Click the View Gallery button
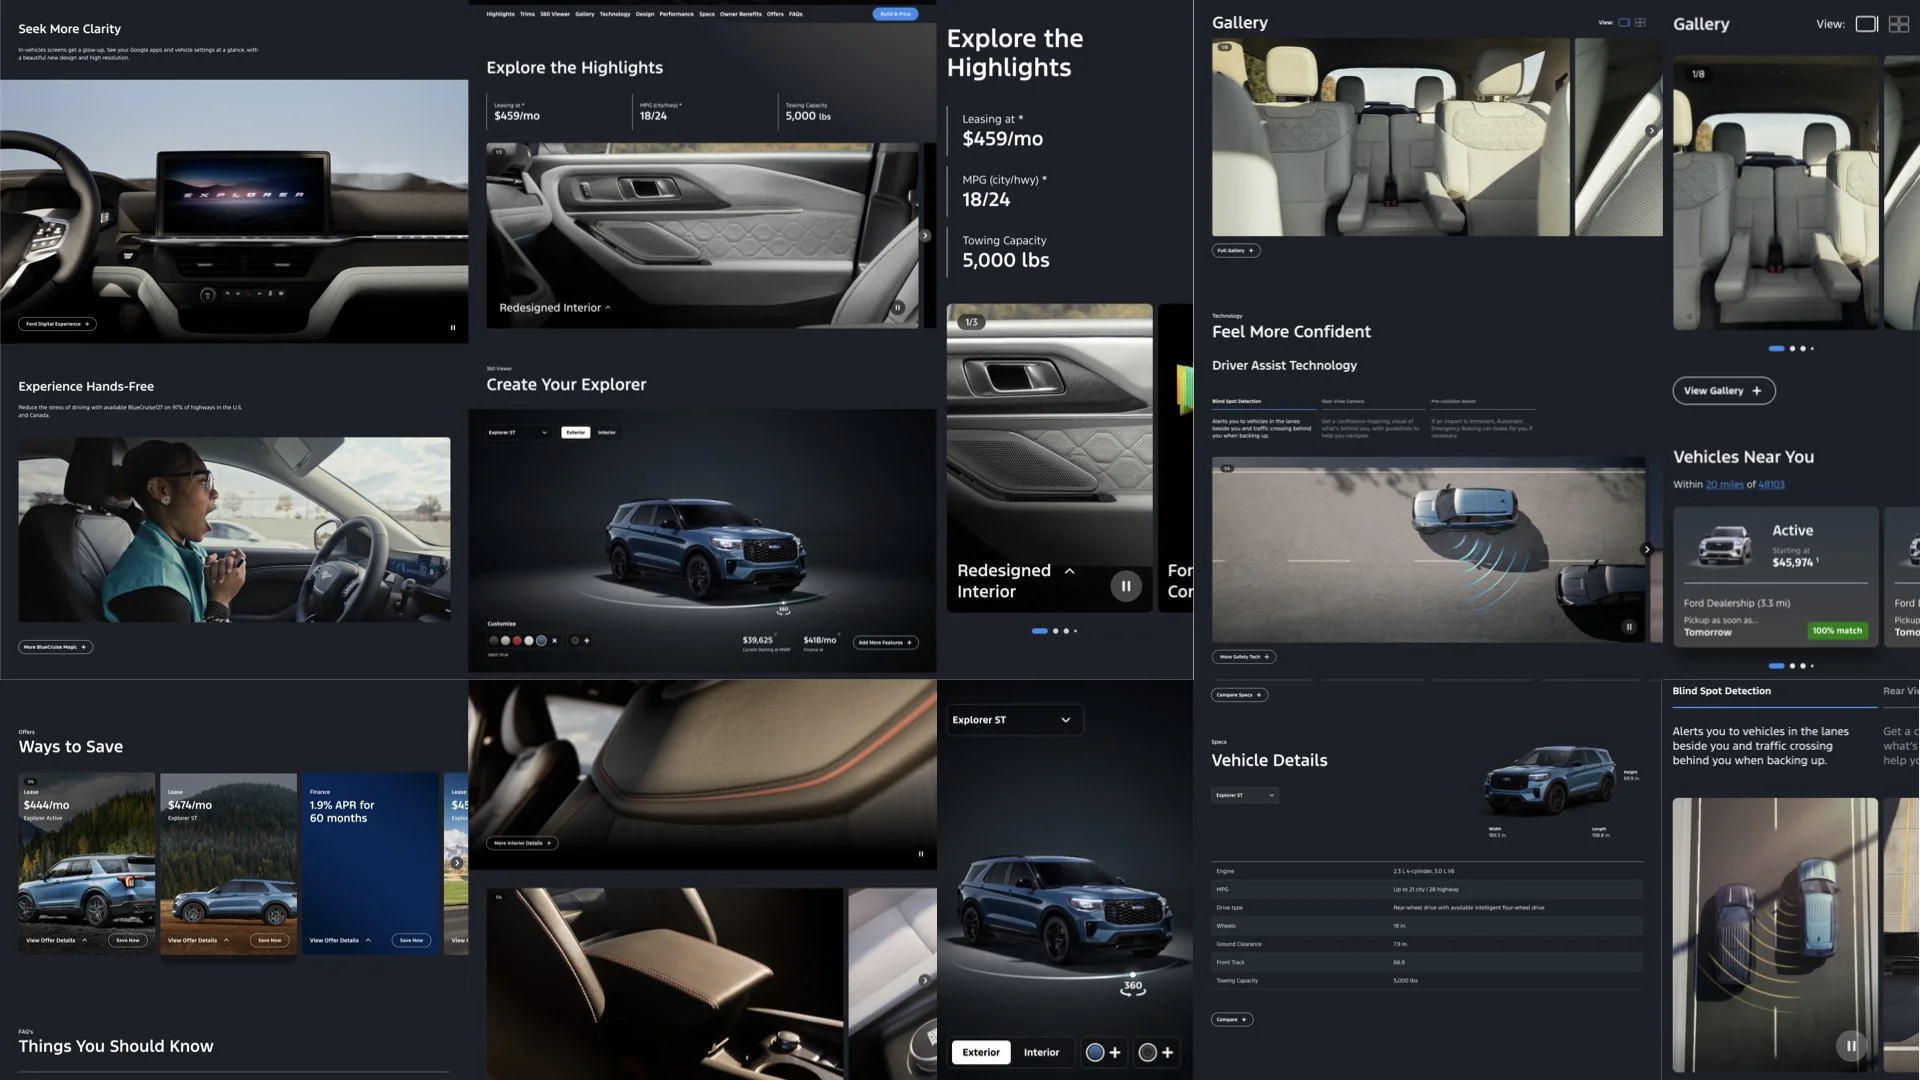The height and width of the screenshot is (1080, 1920). (1723, 391)
